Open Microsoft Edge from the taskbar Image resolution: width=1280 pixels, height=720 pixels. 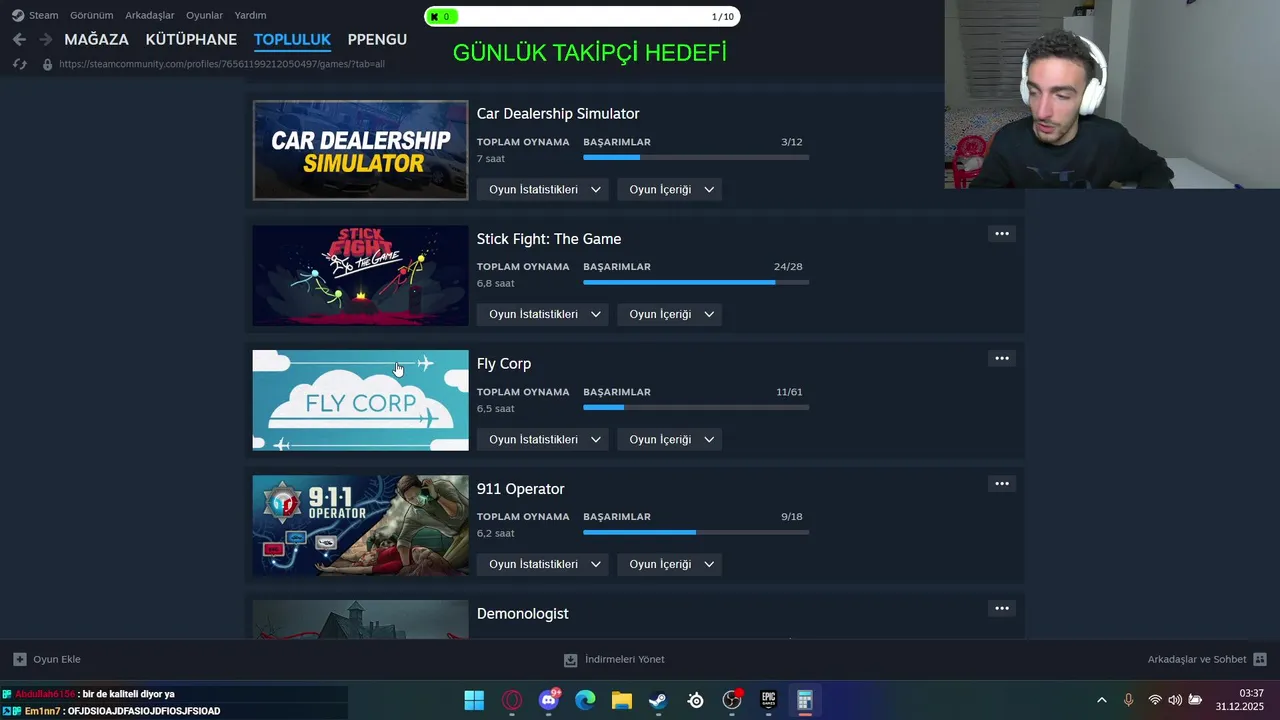click(585, 700)
